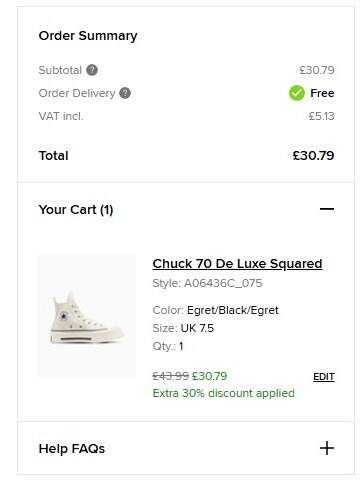This screenshot has height=492, width=360.
Task: Click the Your Cart (1) heading
Action: 76,210
